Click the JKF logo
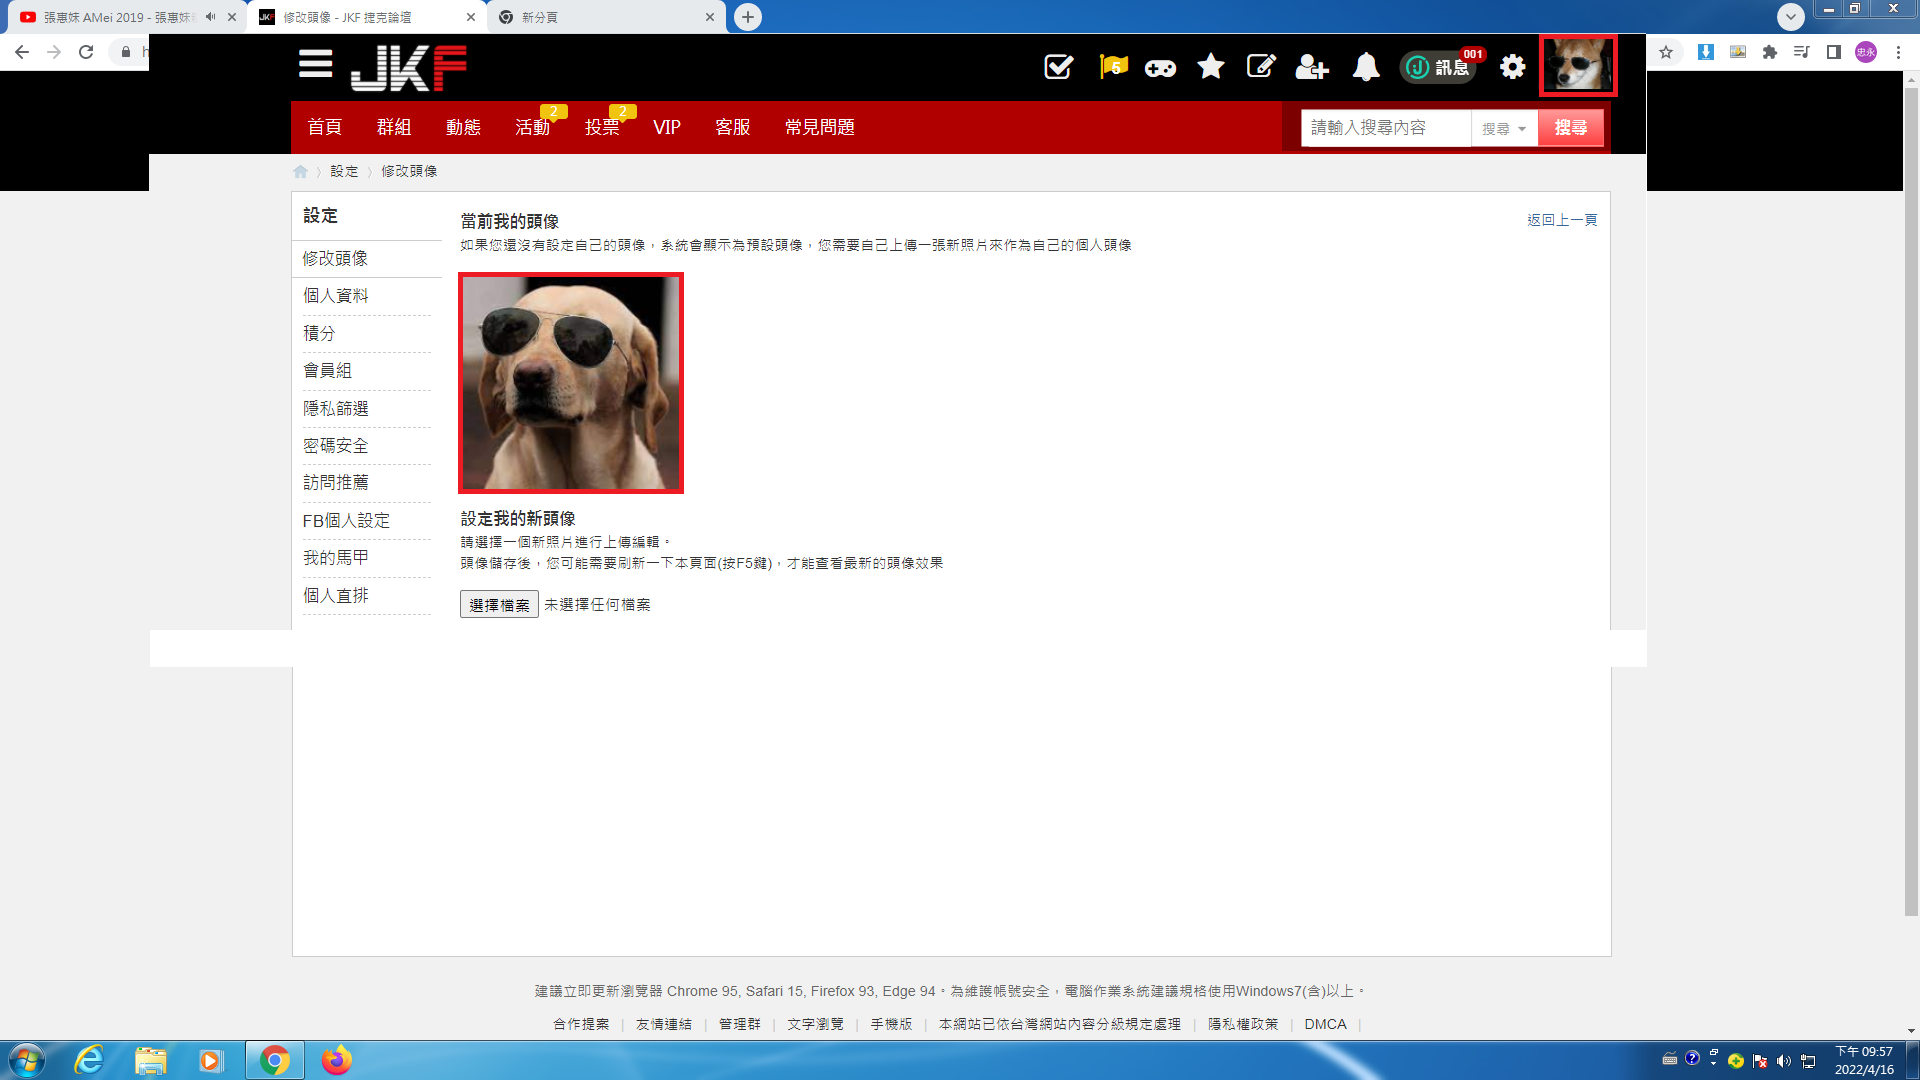The width and height of the screenshot is (1920, 1080). 408,68
